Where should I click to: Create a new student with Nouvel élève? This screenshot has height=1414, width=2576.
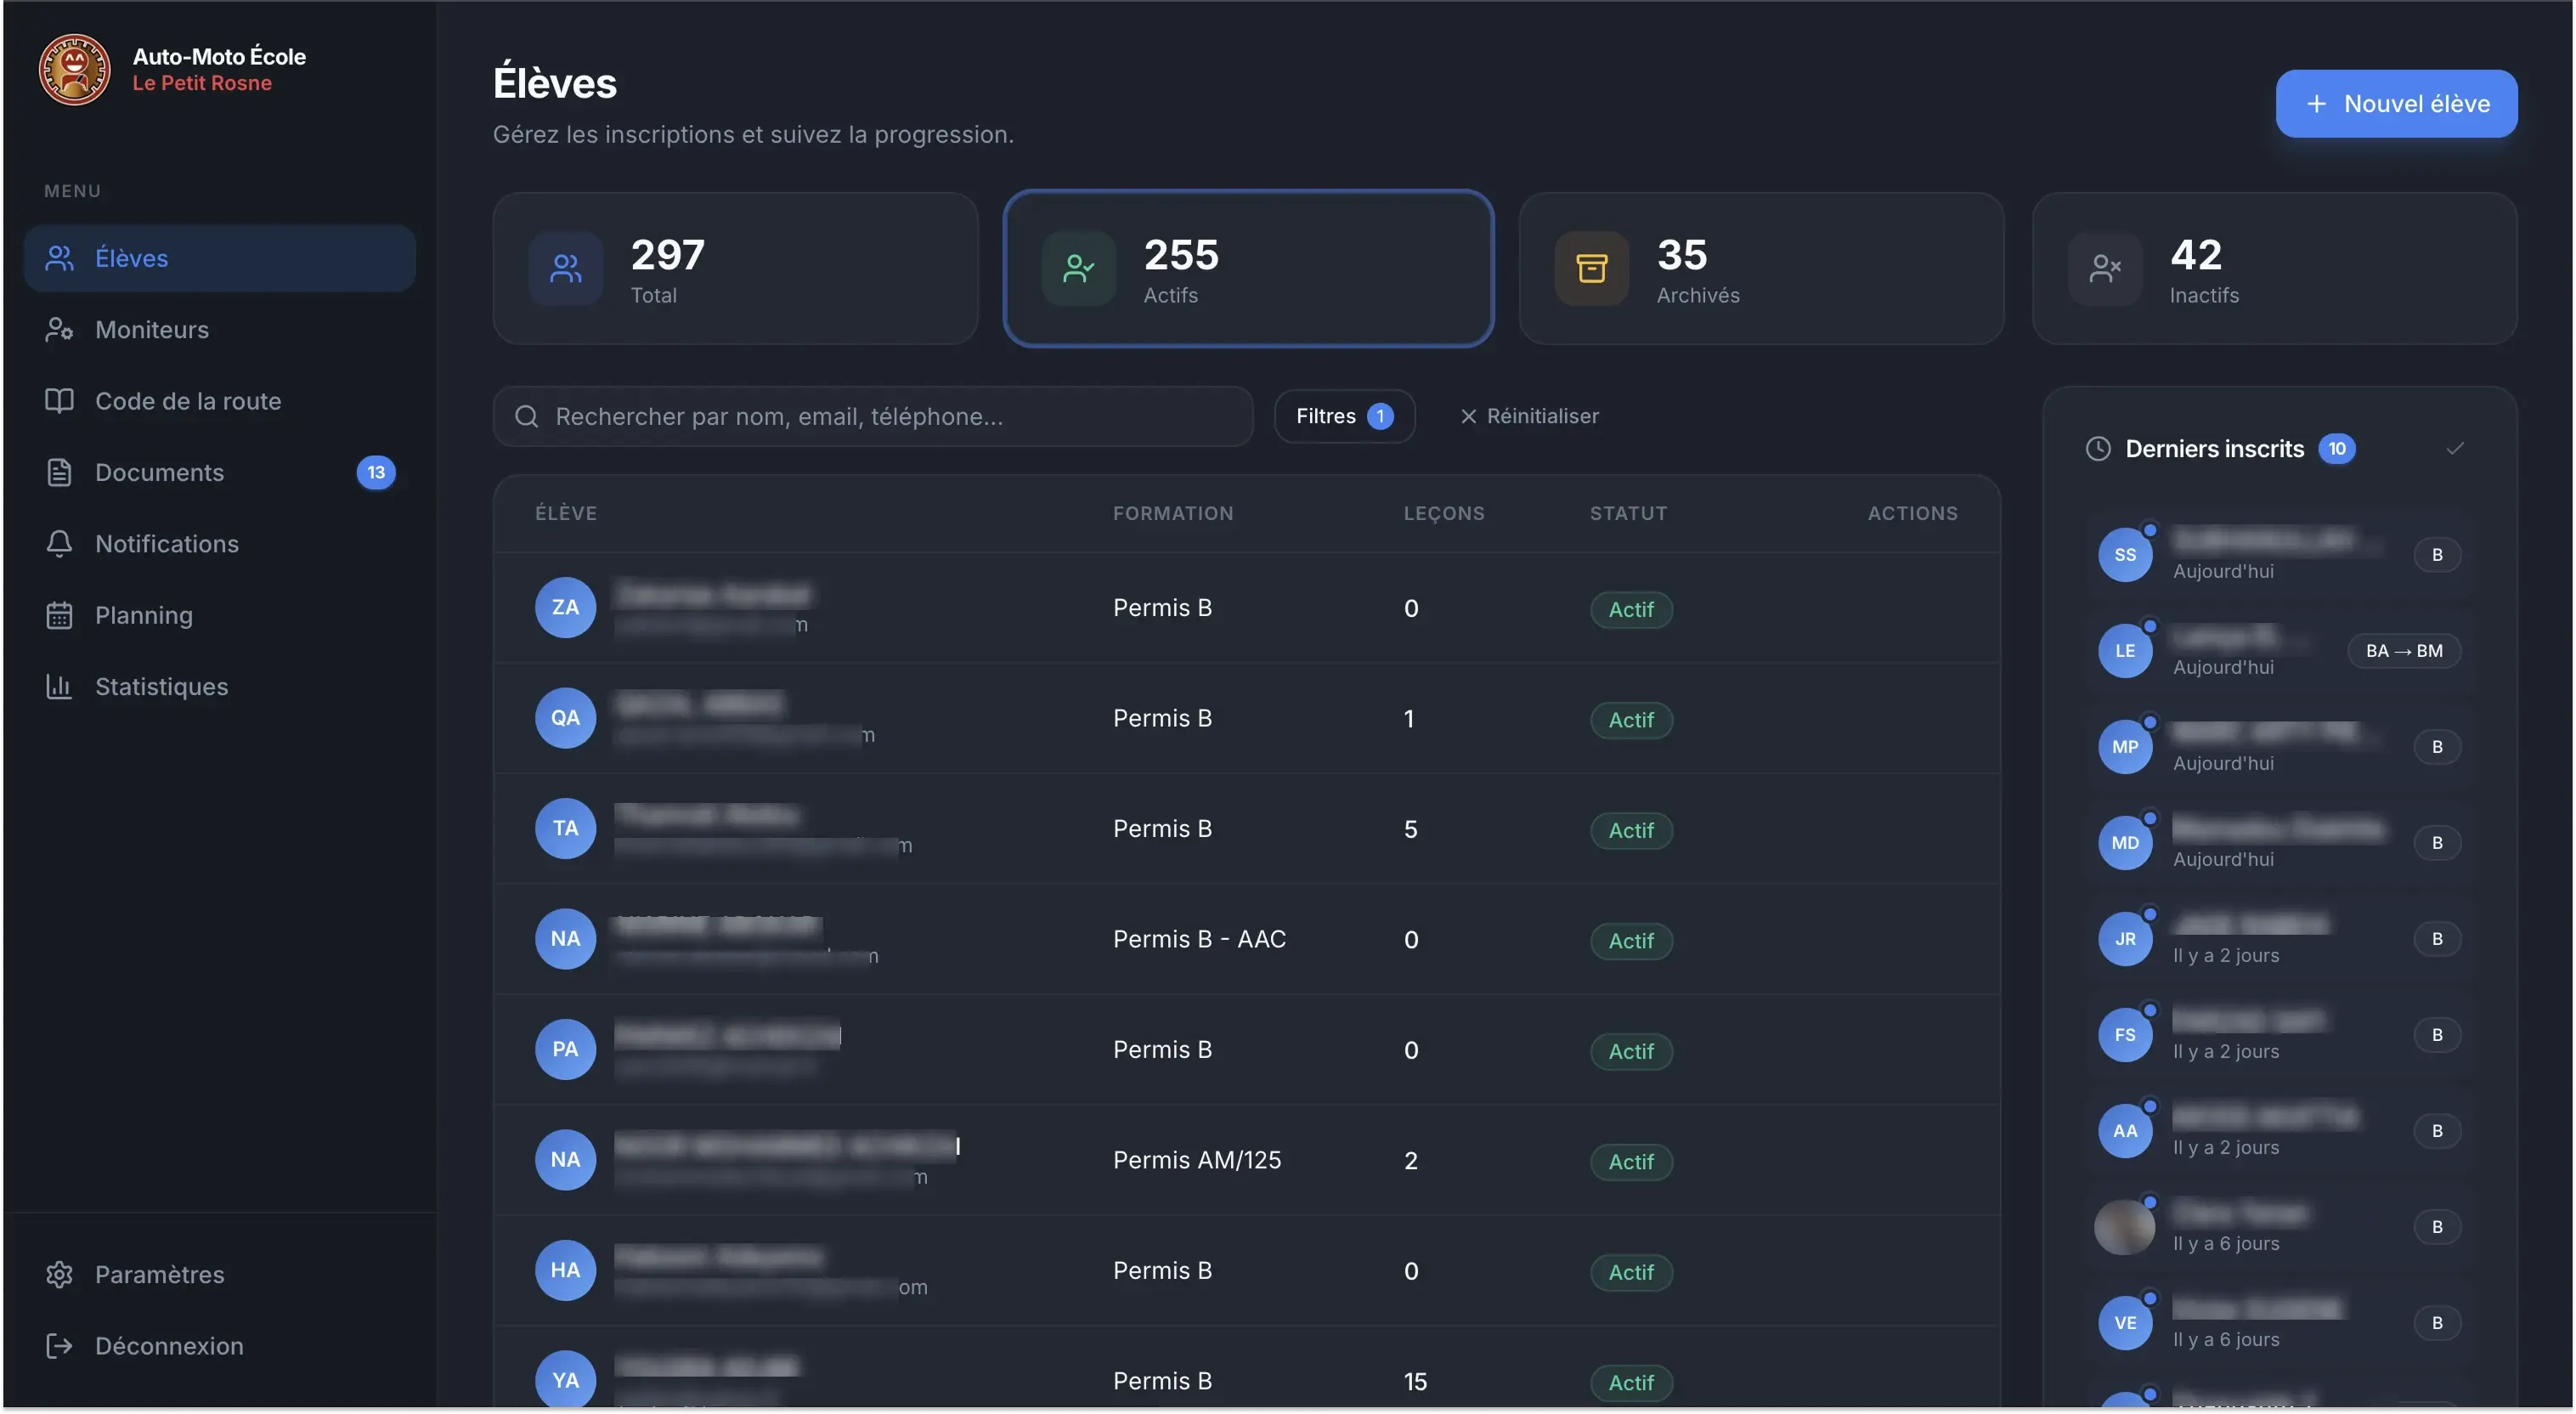click(x=2396, y=103)
